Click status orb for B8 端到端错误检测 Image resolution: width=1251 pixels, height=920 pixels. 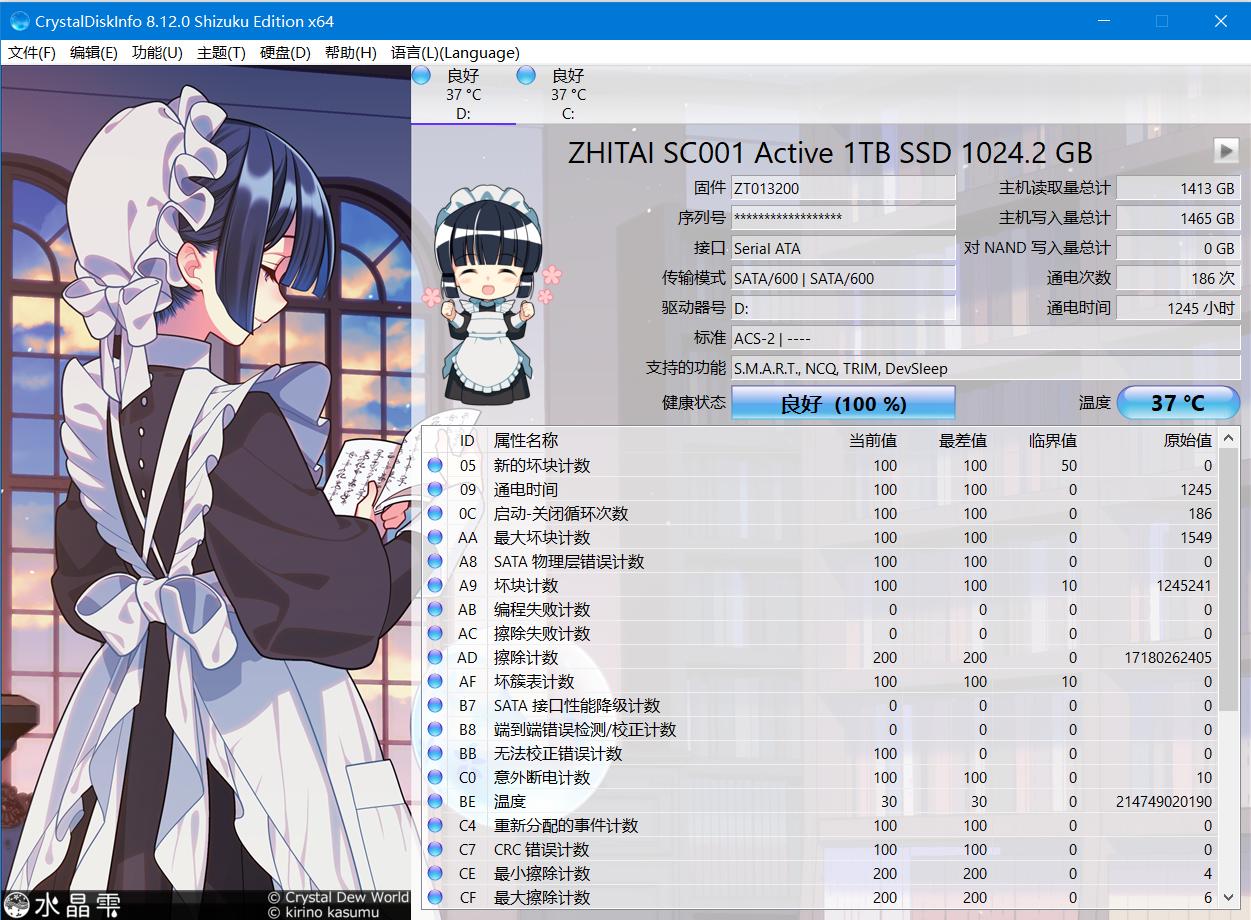pyautogui.click(x=435, y=729)
